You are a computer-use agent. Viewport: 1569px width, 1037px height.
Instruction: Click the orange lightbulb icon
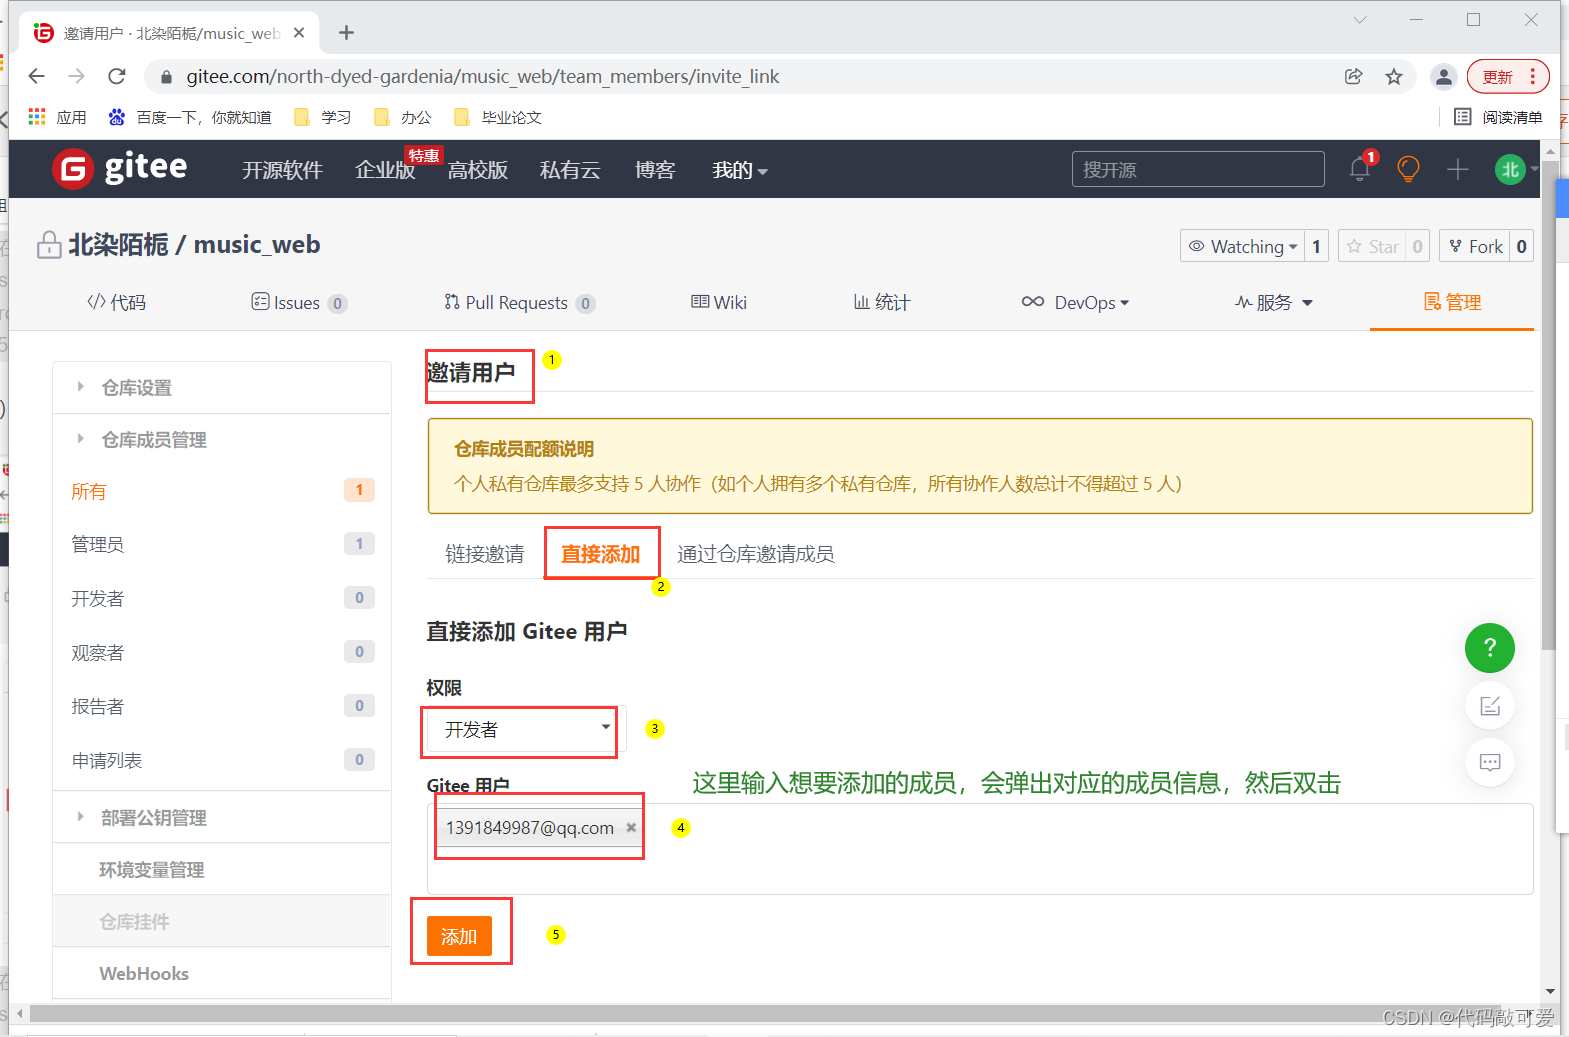[x=1408, y=169]
